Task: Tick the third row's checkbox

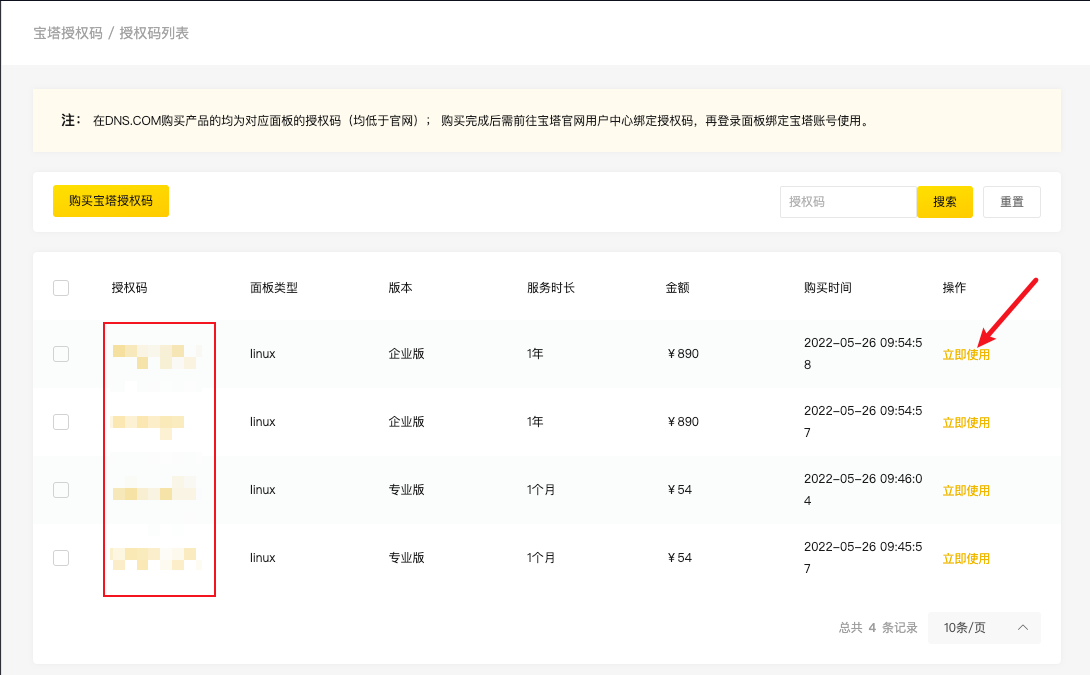Action: coord(61,490)
